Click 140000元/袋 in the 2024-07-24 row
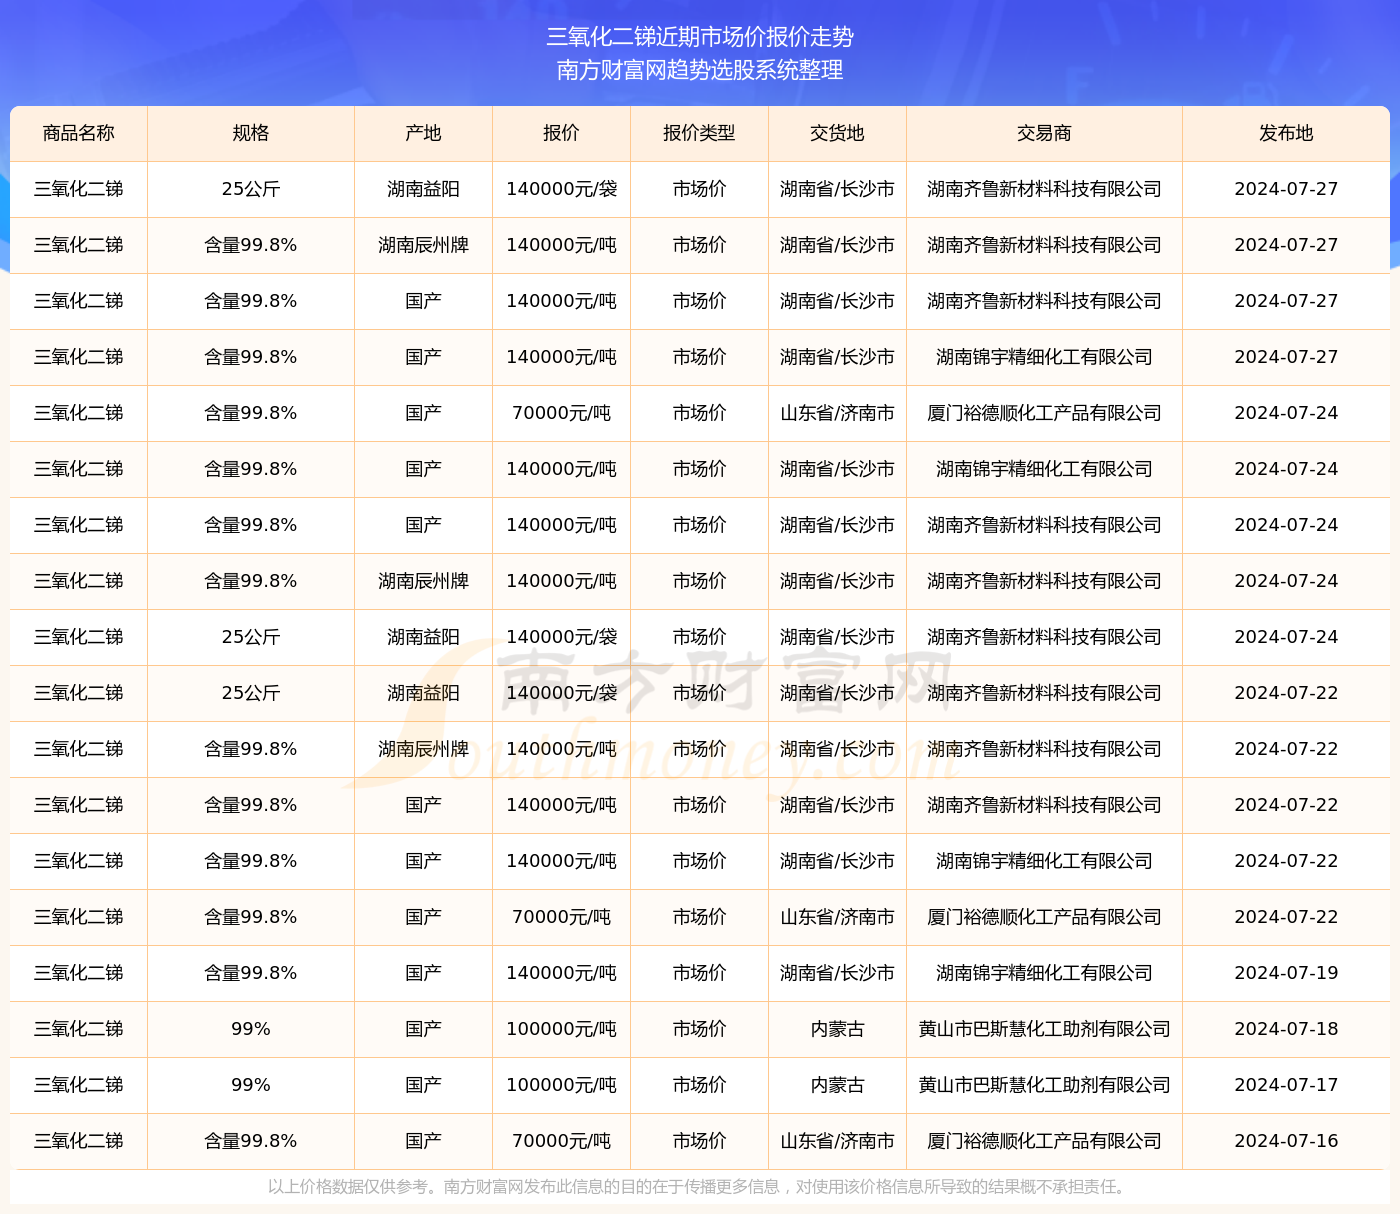 [561, 637]
